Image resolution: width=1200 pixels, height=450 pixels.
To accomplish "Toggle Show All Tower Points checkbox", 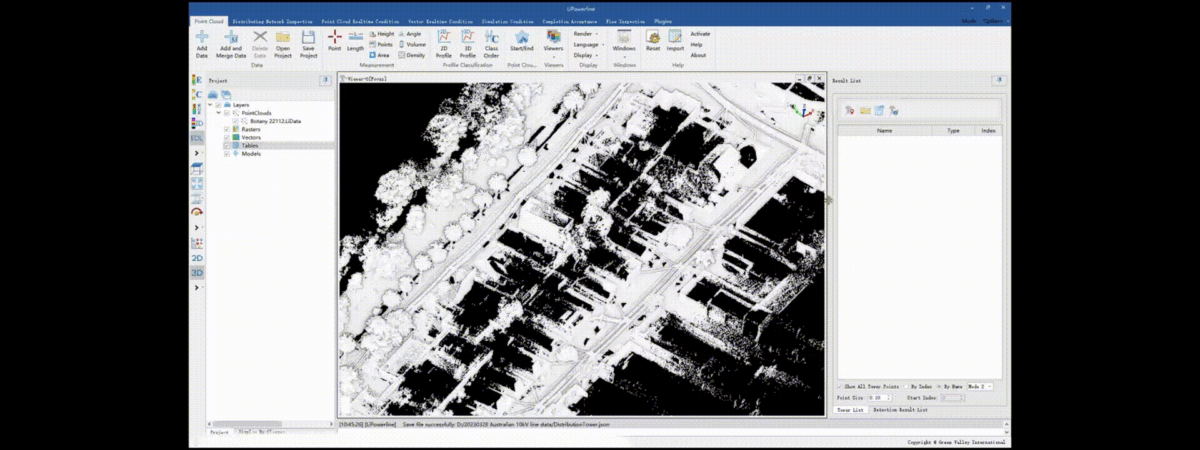I will click(840, 386).
